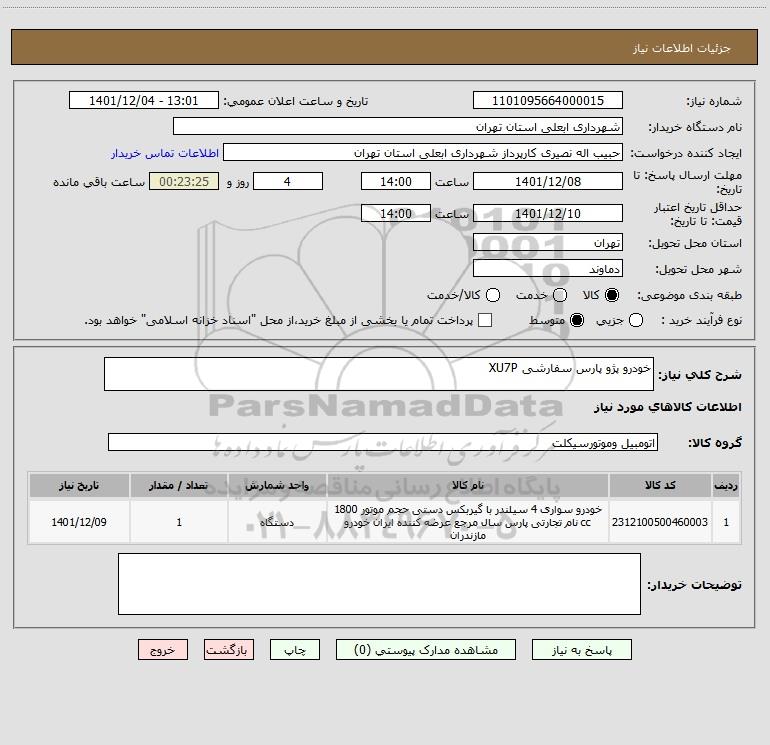Click the چاپ print button

(x=295, y=650)
